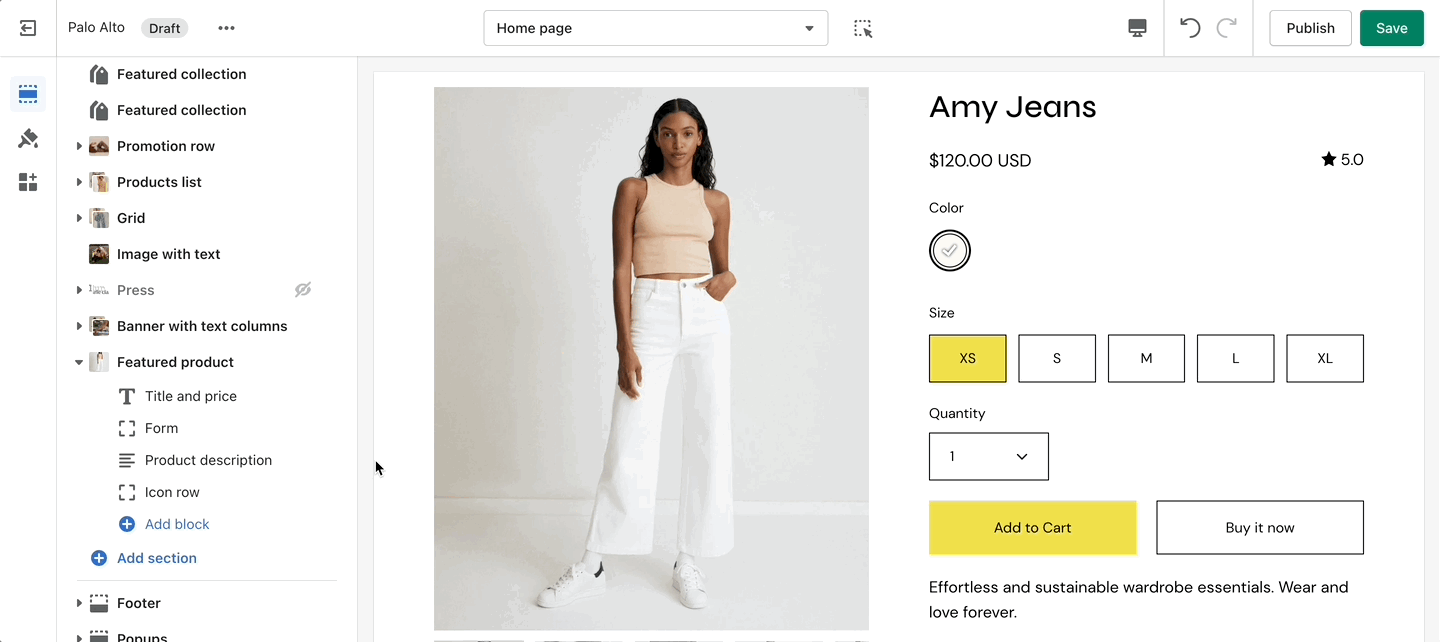Screen dimensions: 1440x642
Task: Click the theme actions three-dot menu
Action: (x=227, y=28)
